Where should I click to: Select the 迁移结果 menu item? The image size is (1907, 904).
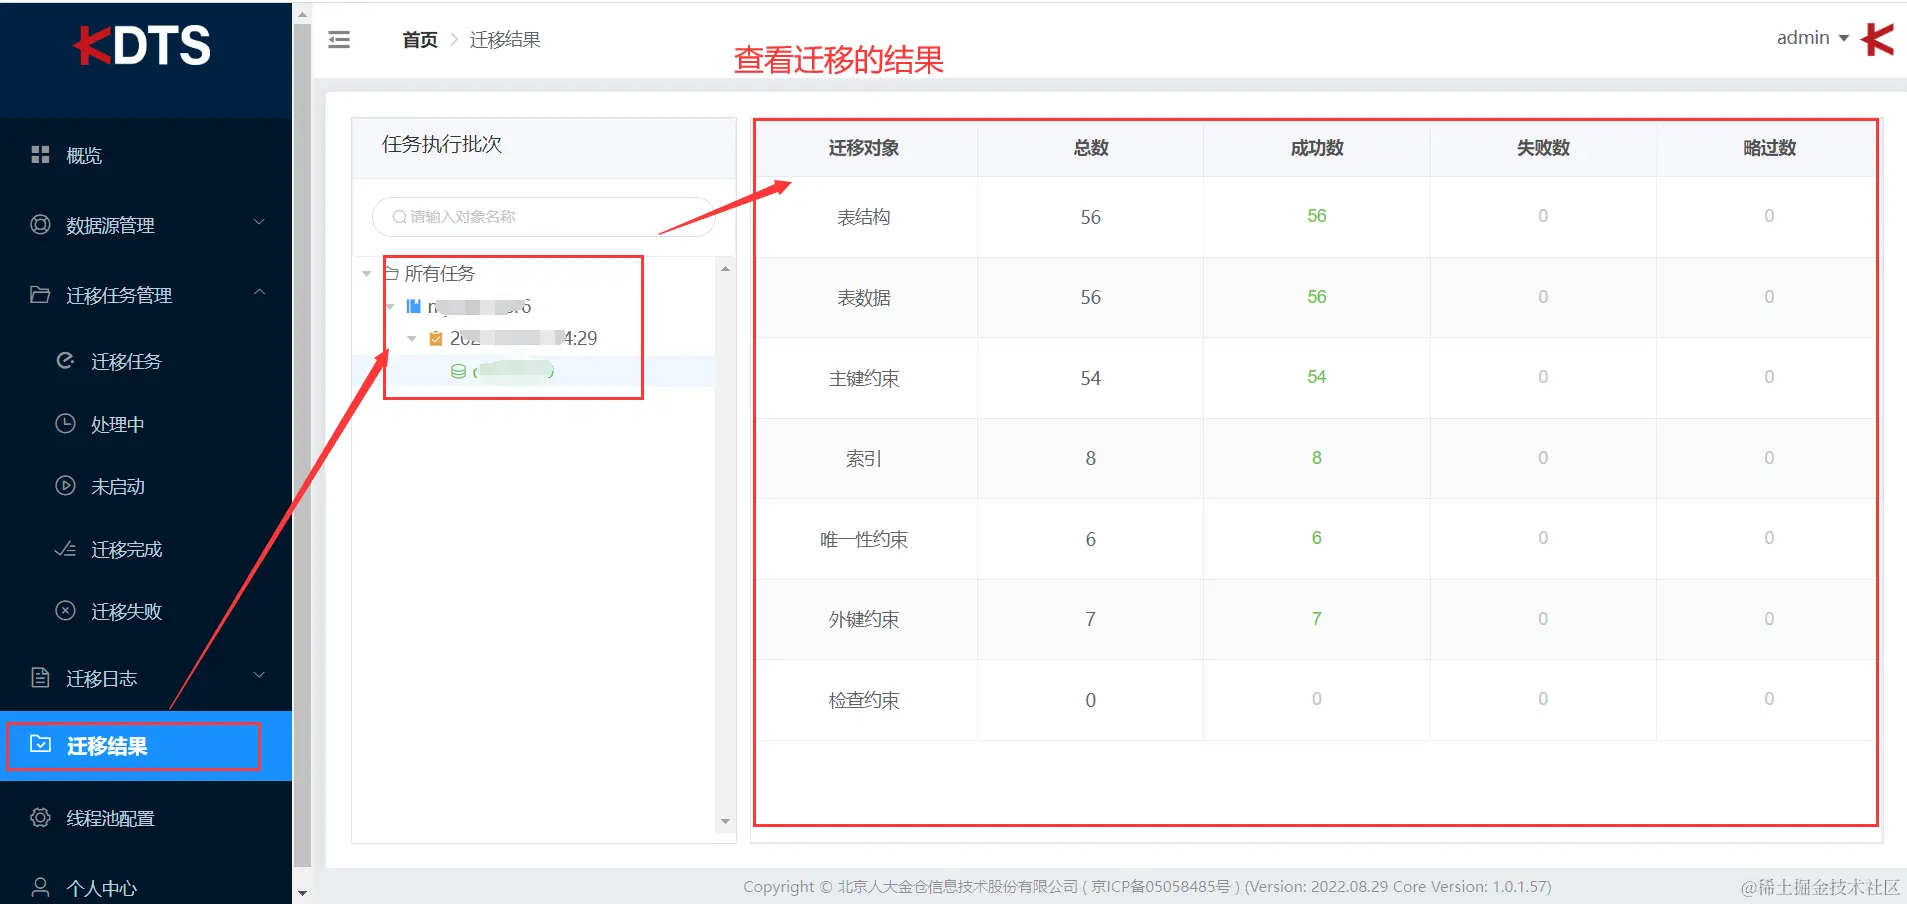point(146,746)
